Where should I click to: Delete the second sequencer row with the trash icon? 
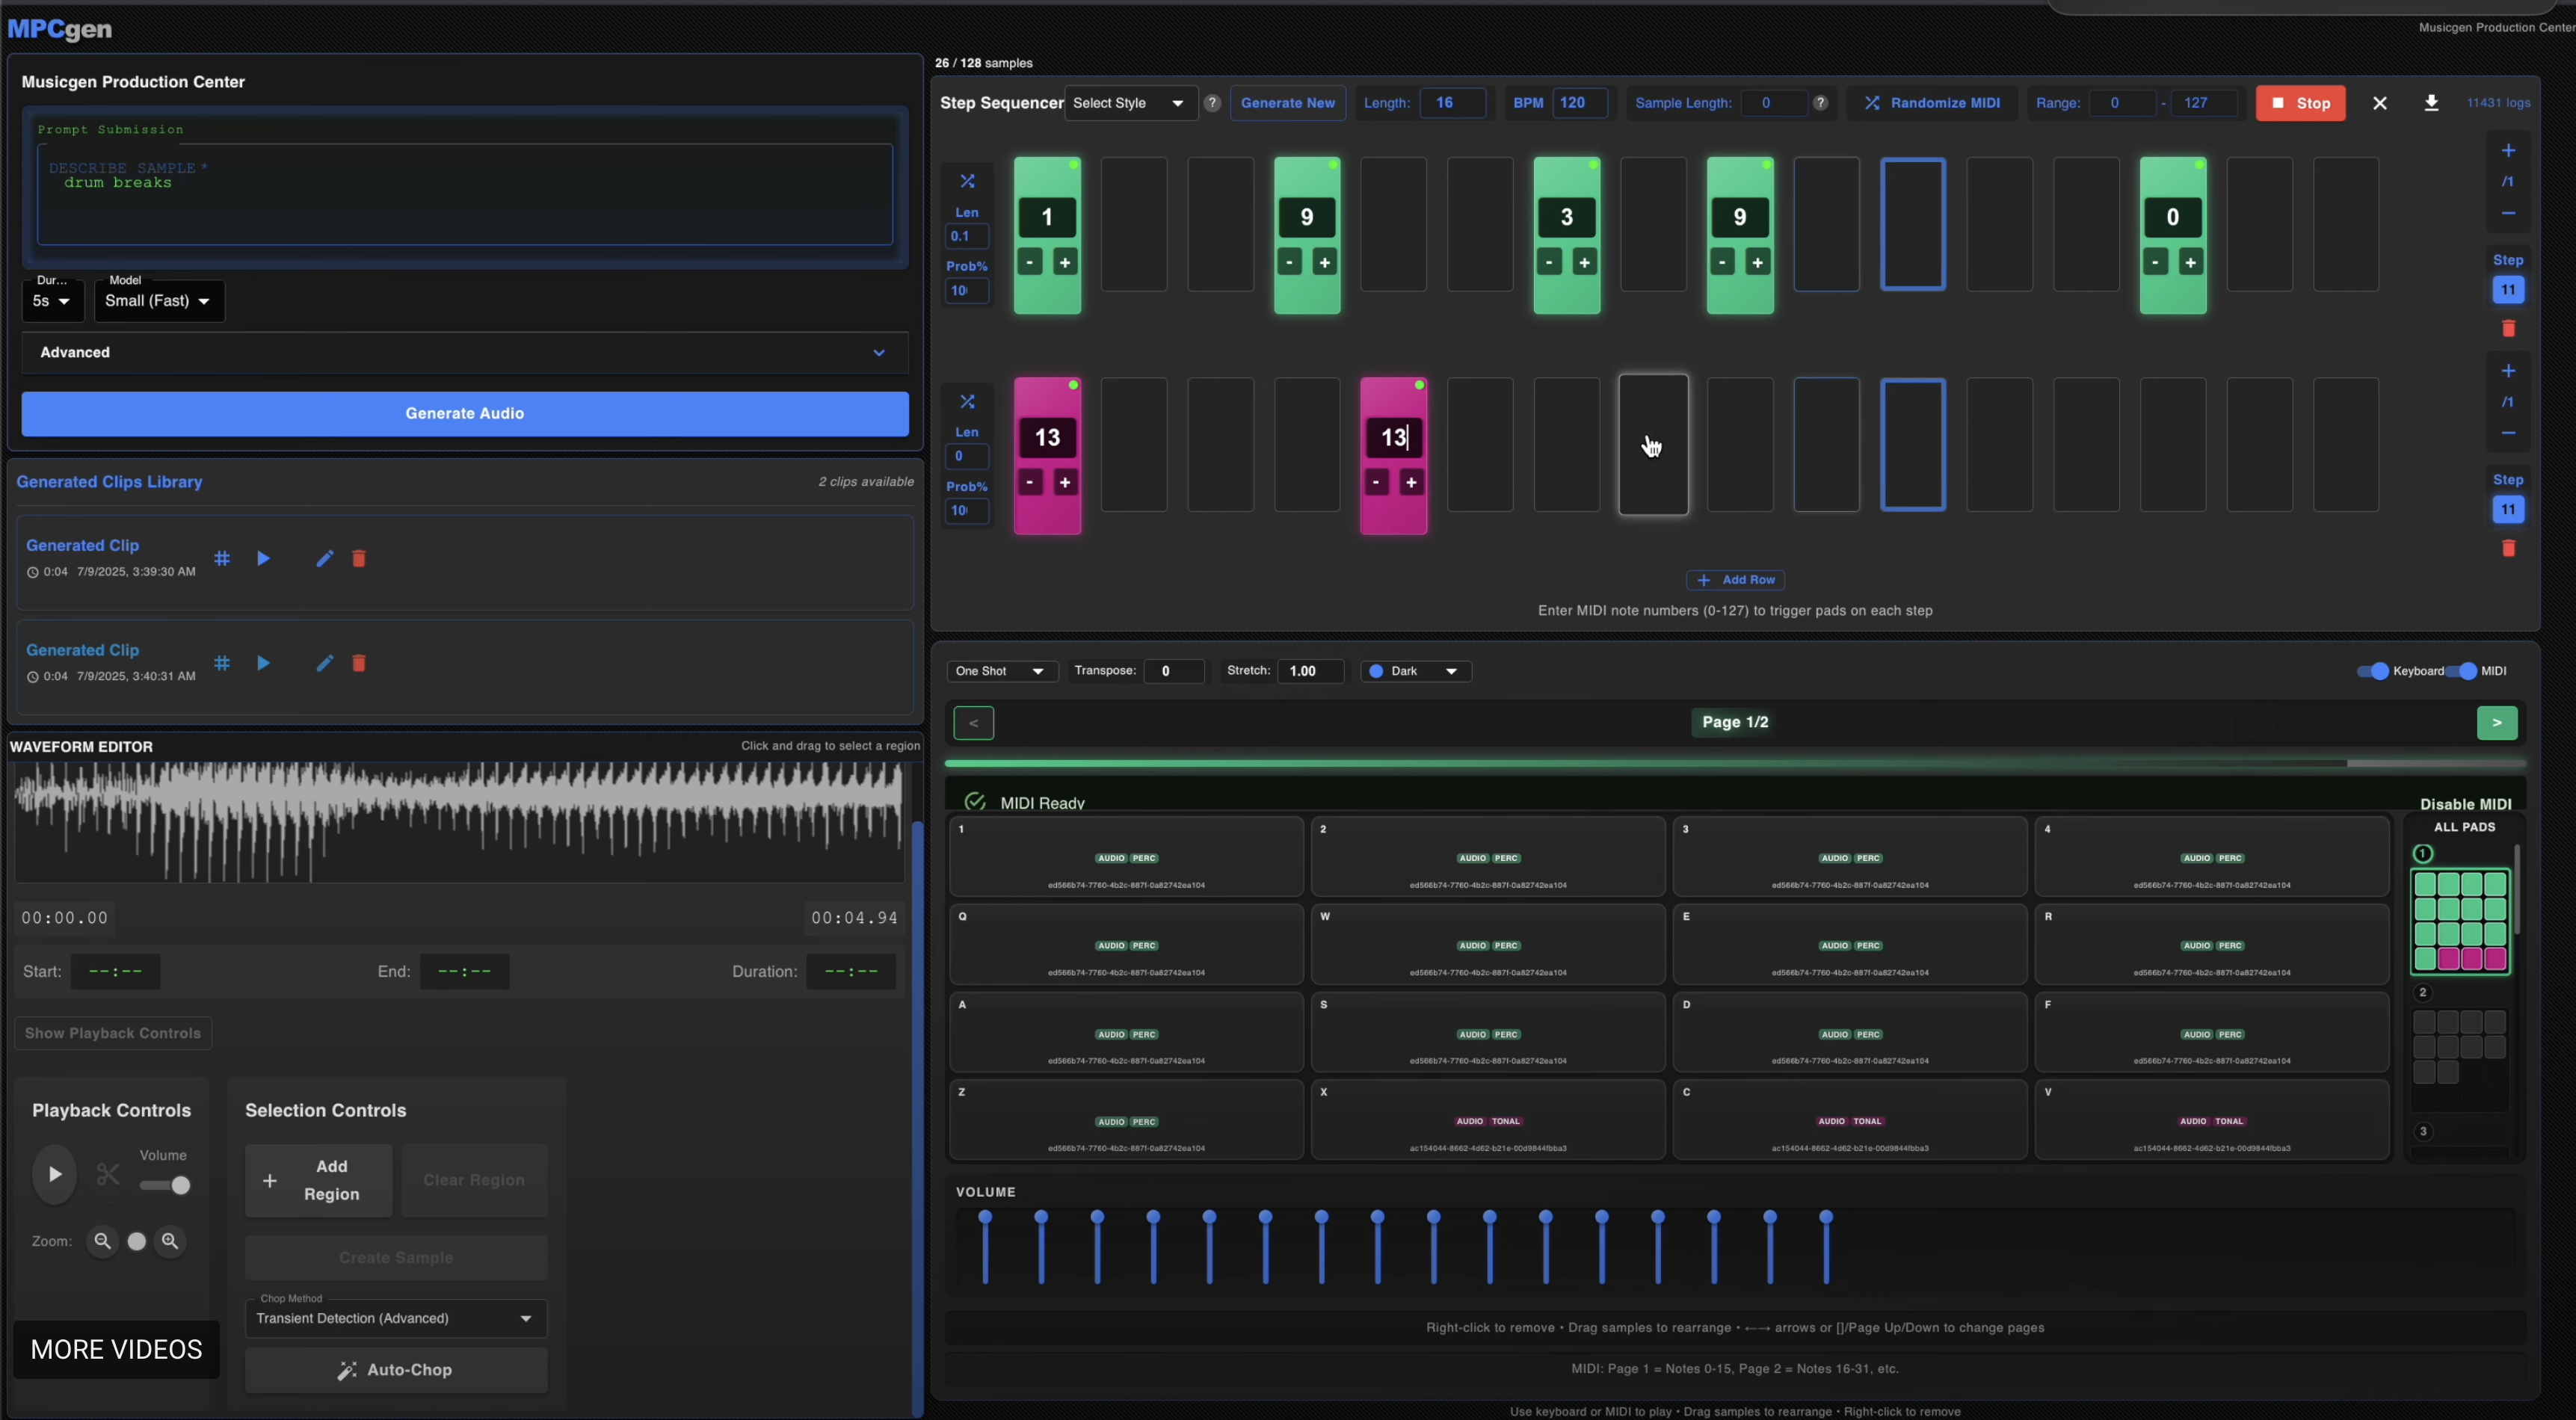point(2508,548)
